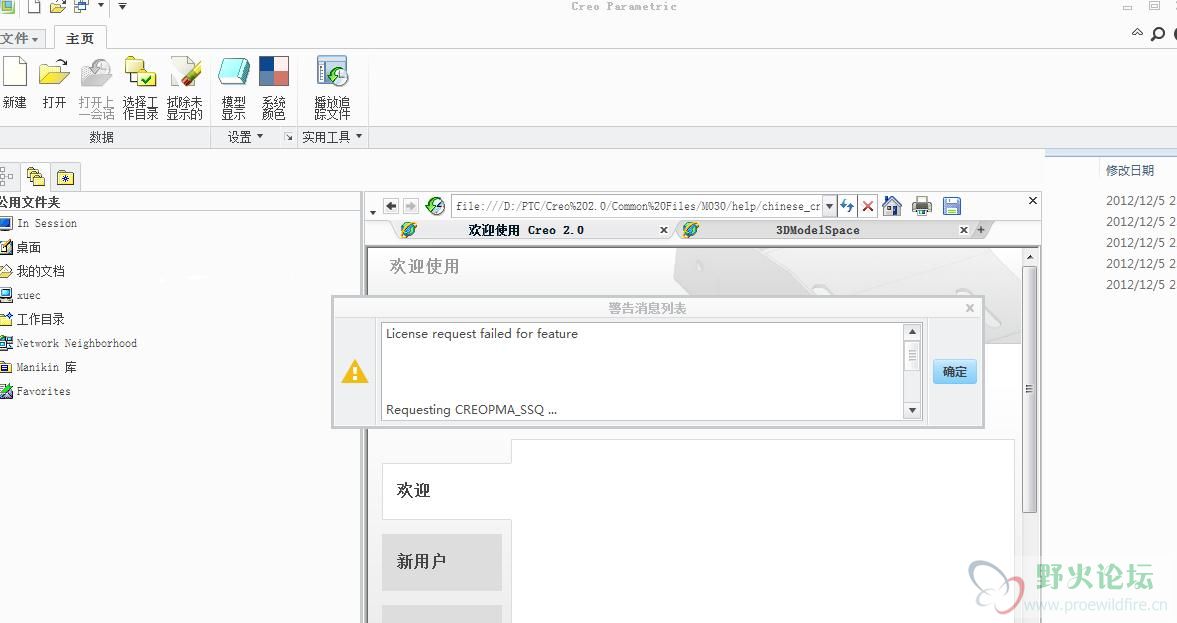Go forward in the embedded browser
Screen dimensions: 1177x623
pos(410,206)
